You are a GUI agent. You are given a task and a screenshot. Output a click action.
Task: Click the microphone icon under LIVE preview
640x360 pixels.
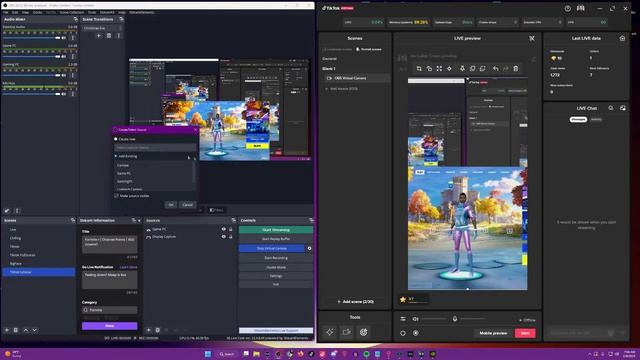click(x=455, y=319)
